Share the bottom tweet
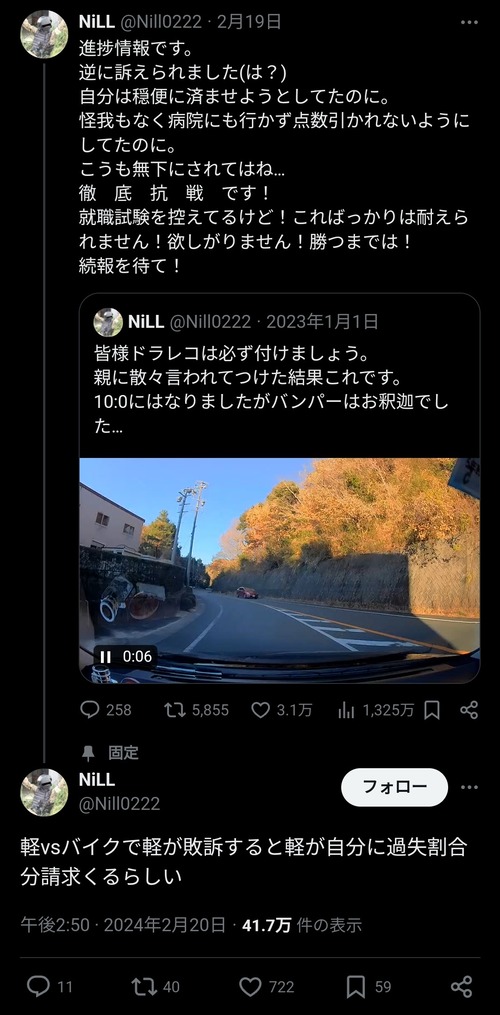 coord(461,986)
